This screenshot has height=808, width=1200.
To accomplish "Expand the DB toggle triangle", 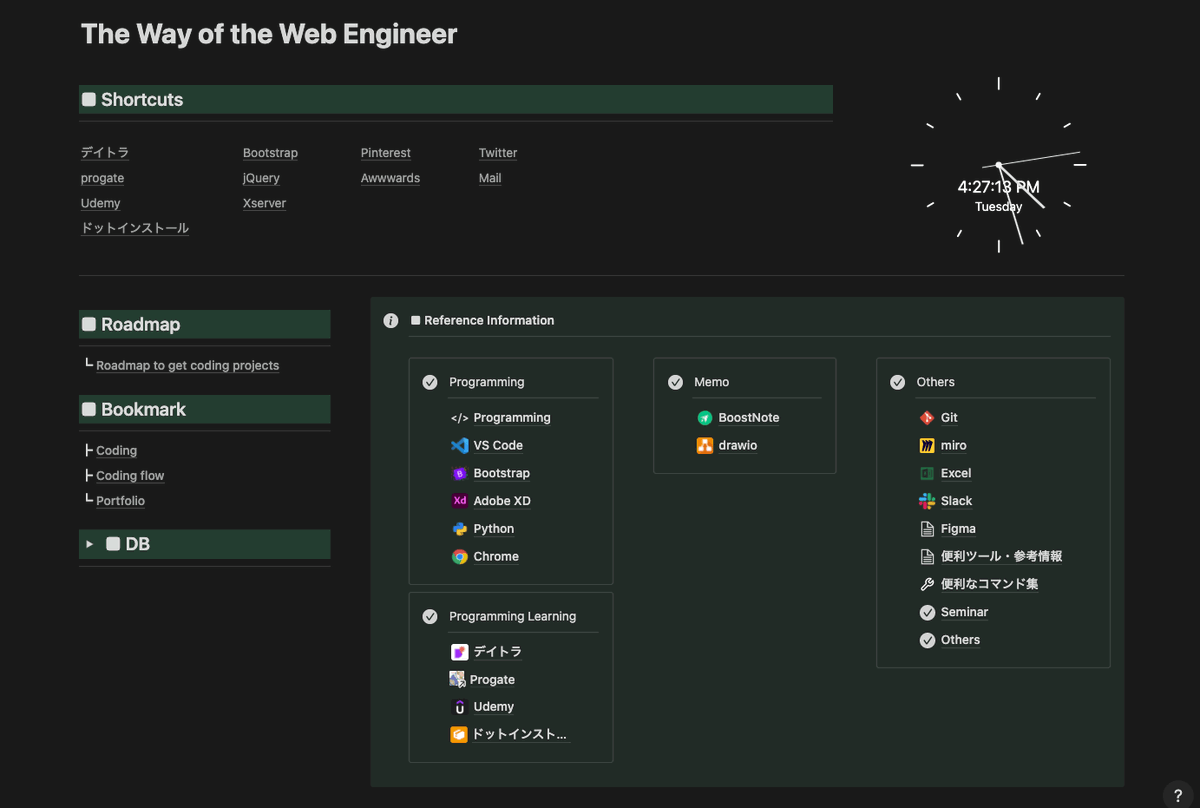I will [90, 544].
